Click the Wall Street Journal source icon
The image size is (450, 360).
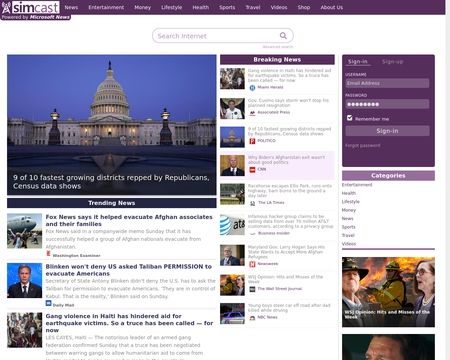coord(252,289)
